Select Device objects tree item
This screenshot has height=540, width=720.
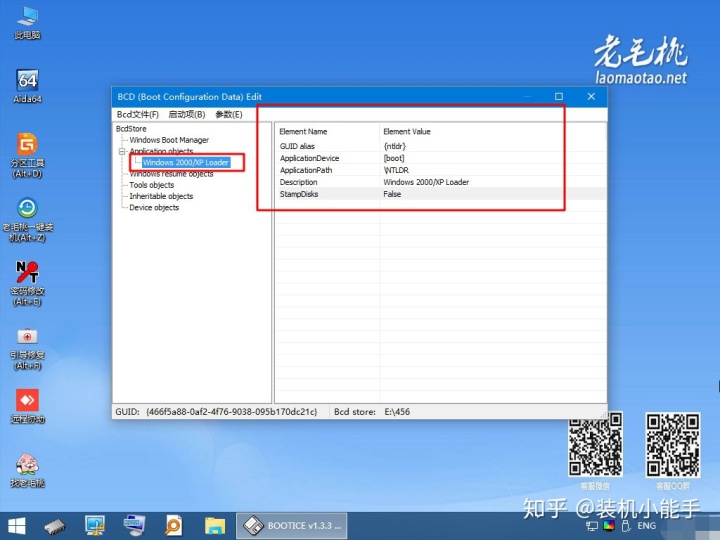[154, 207]
